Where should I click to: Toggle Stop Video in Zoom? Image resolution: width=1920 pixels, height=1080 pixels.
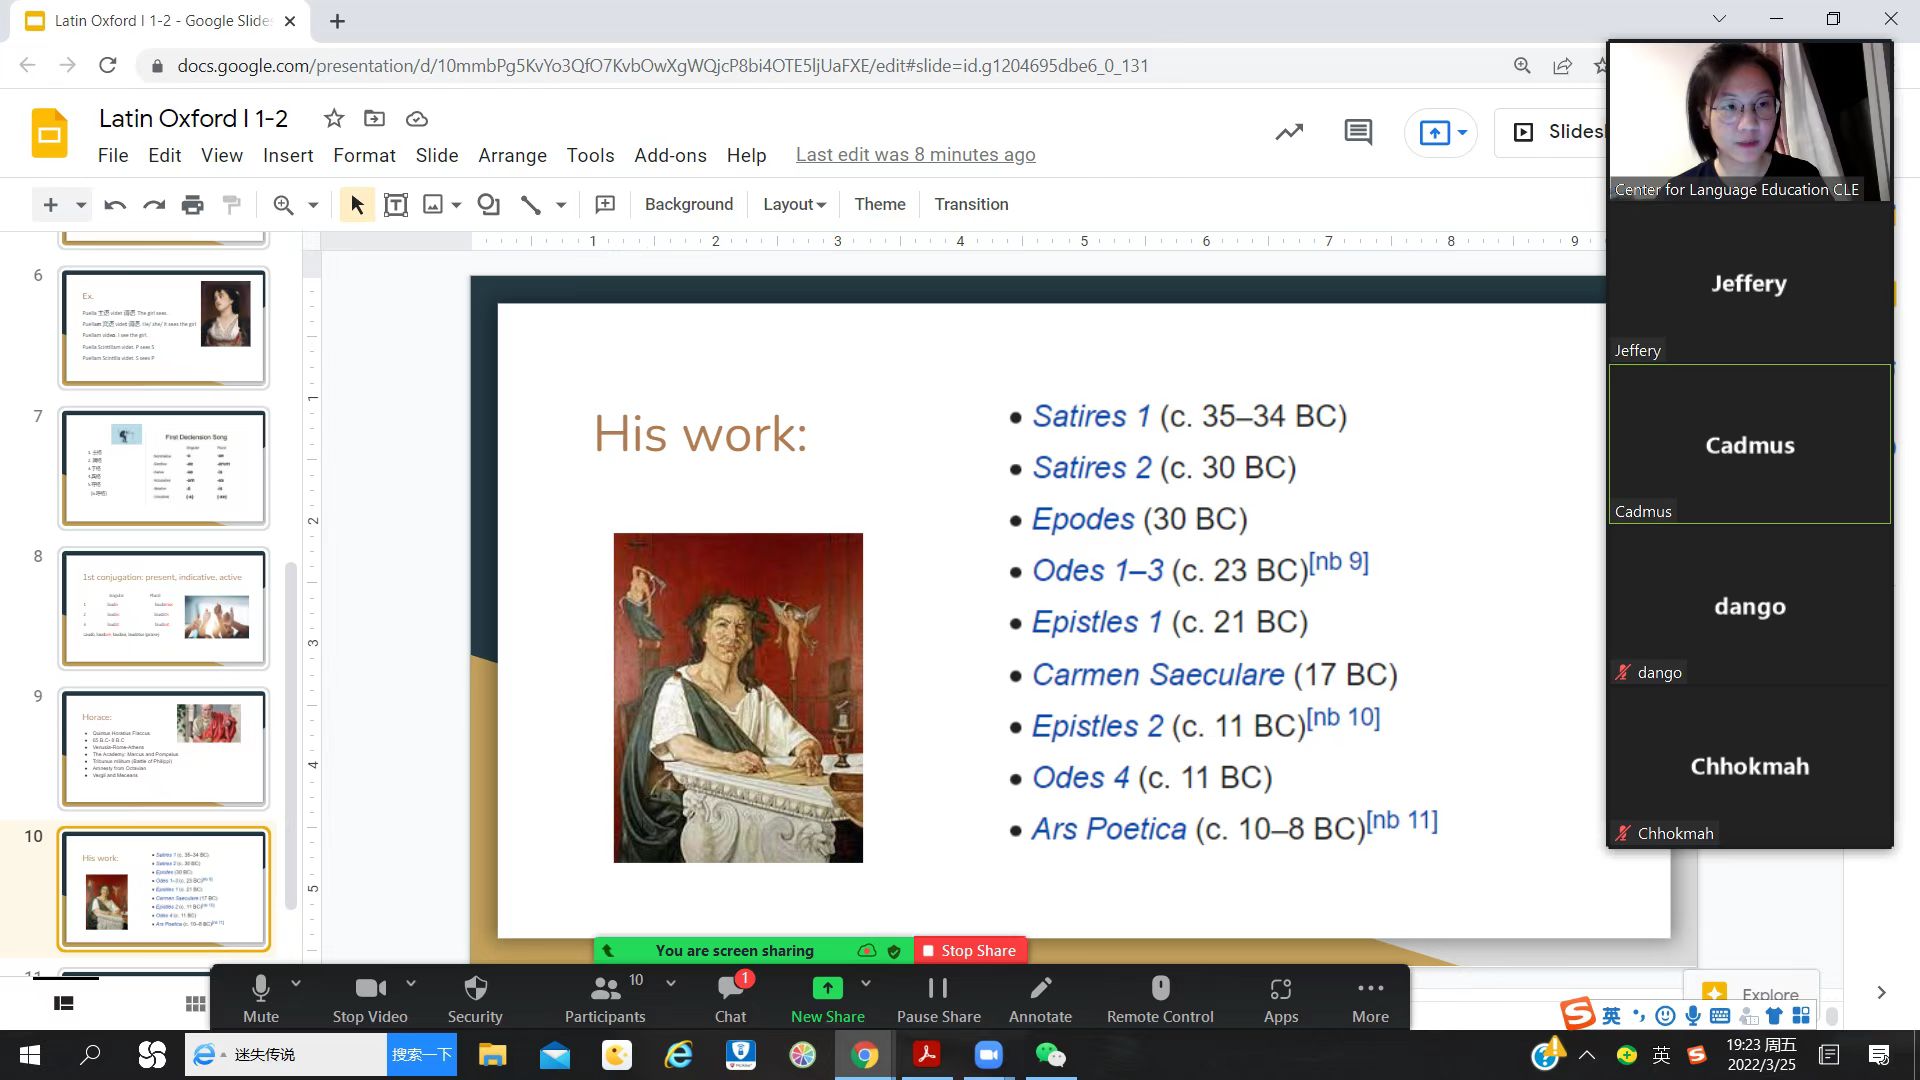pyautogui.click(x=370, y=998)
